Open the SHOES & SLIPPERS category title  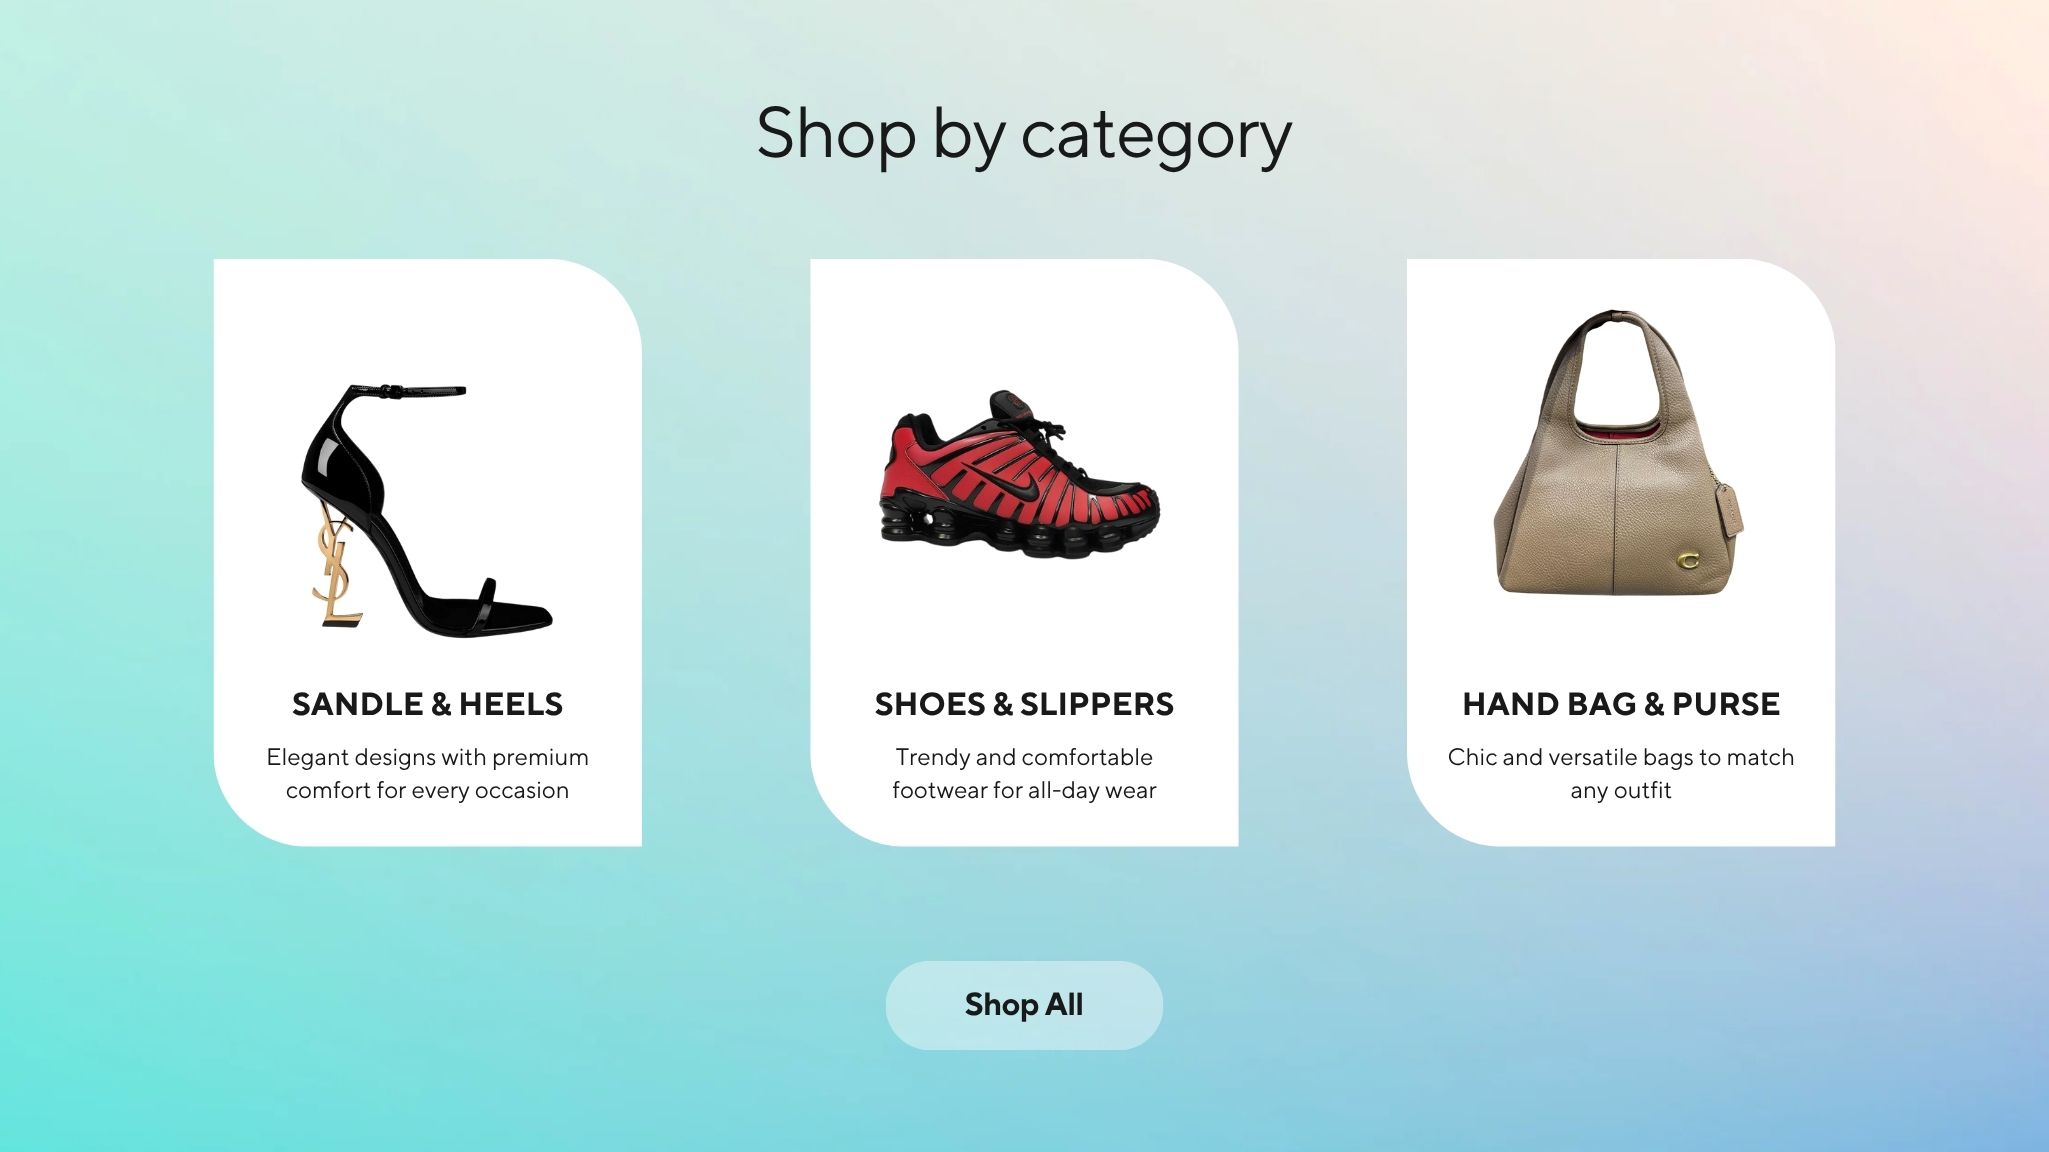point(1024,704)
